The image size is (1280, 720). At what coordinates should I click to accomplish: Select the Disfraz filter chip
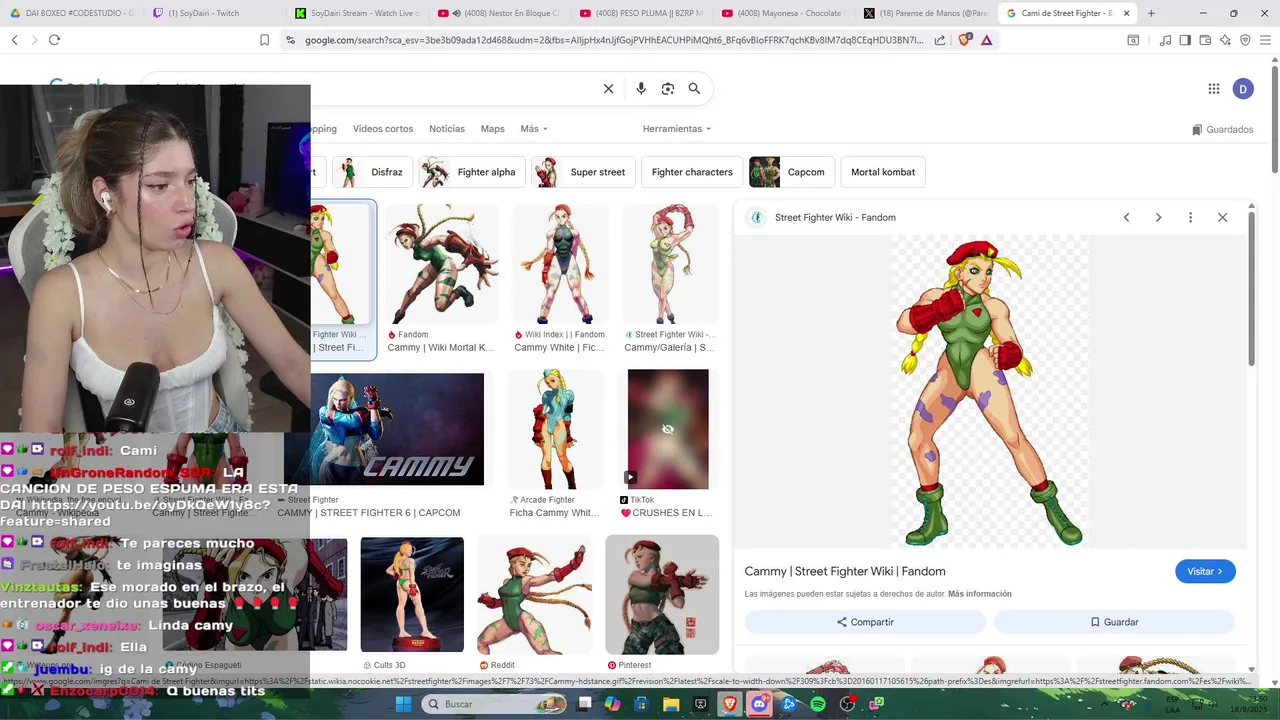click(373, 172)
